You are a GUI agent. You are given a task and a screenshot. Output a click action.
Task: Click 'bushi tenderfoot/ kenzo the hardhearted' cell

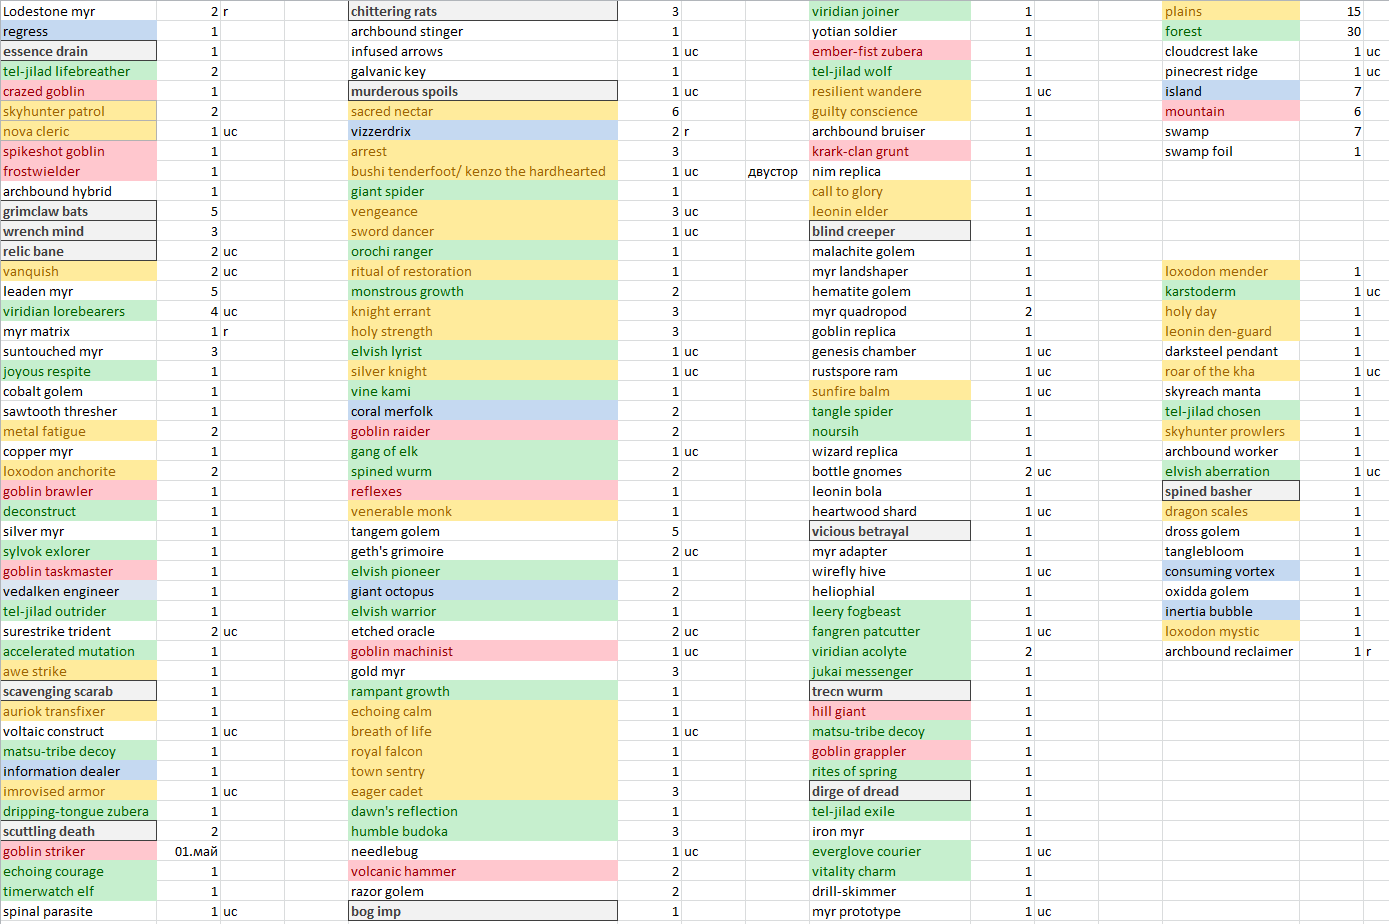pos(483,171)
